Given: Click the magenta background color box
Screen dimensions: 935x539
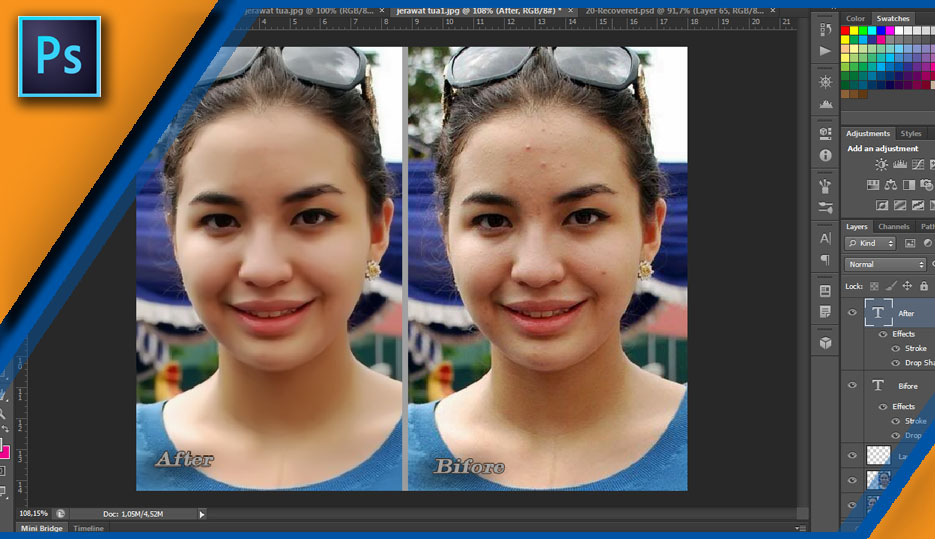Looking at the screenshot, I should (4, 453).
